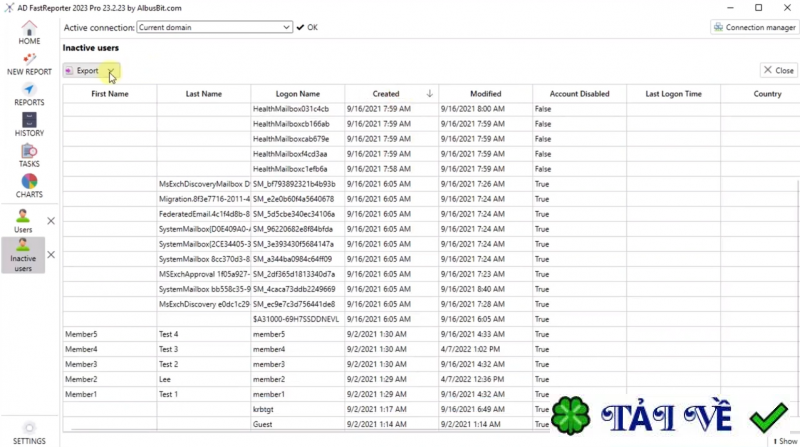Viewport: 800px width, 447px height.
Task: Select the 4/7/2022 12:36 PM modified cell
Action: (485, 379)
